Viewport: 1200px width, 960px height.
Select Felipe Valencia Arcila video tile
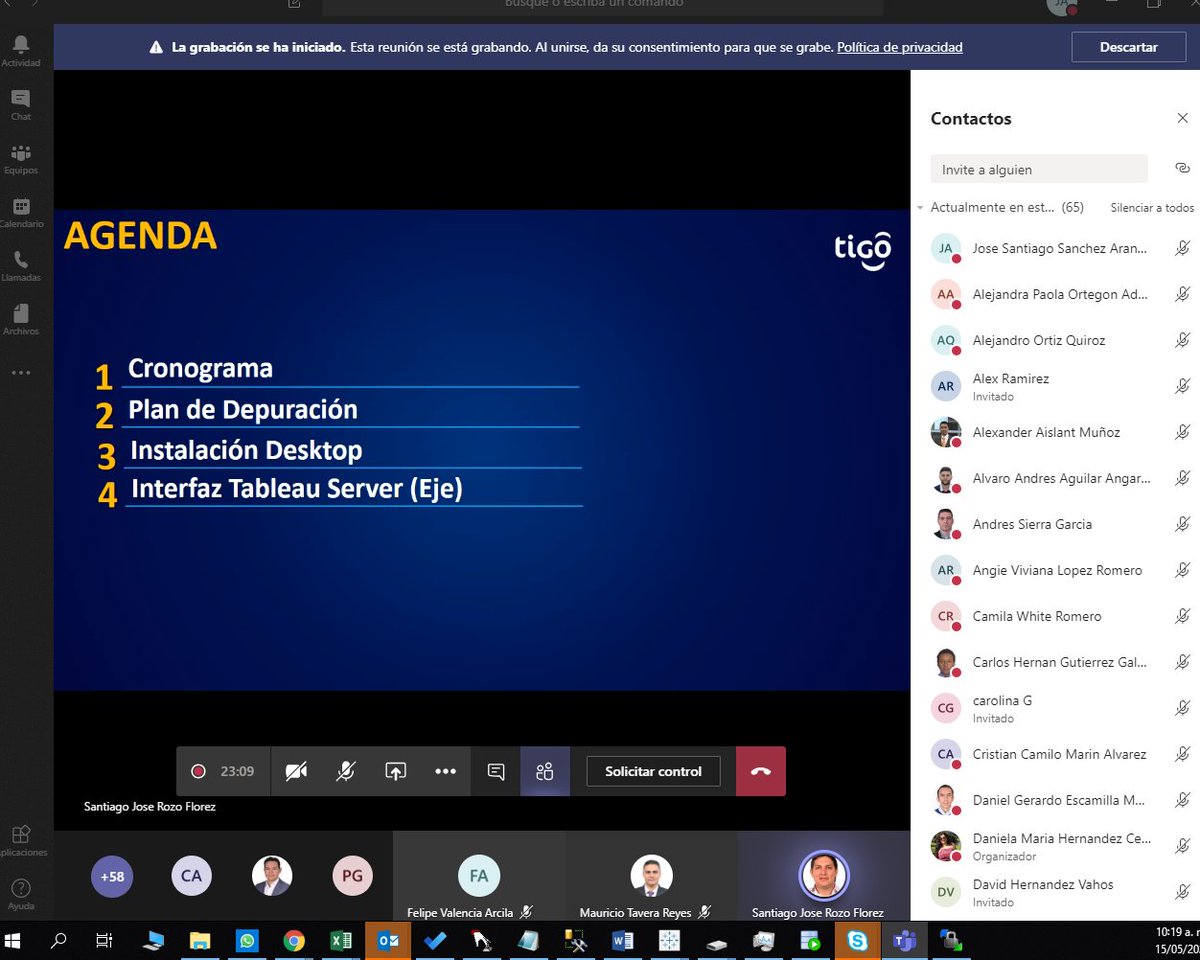(x=479, y=876)
